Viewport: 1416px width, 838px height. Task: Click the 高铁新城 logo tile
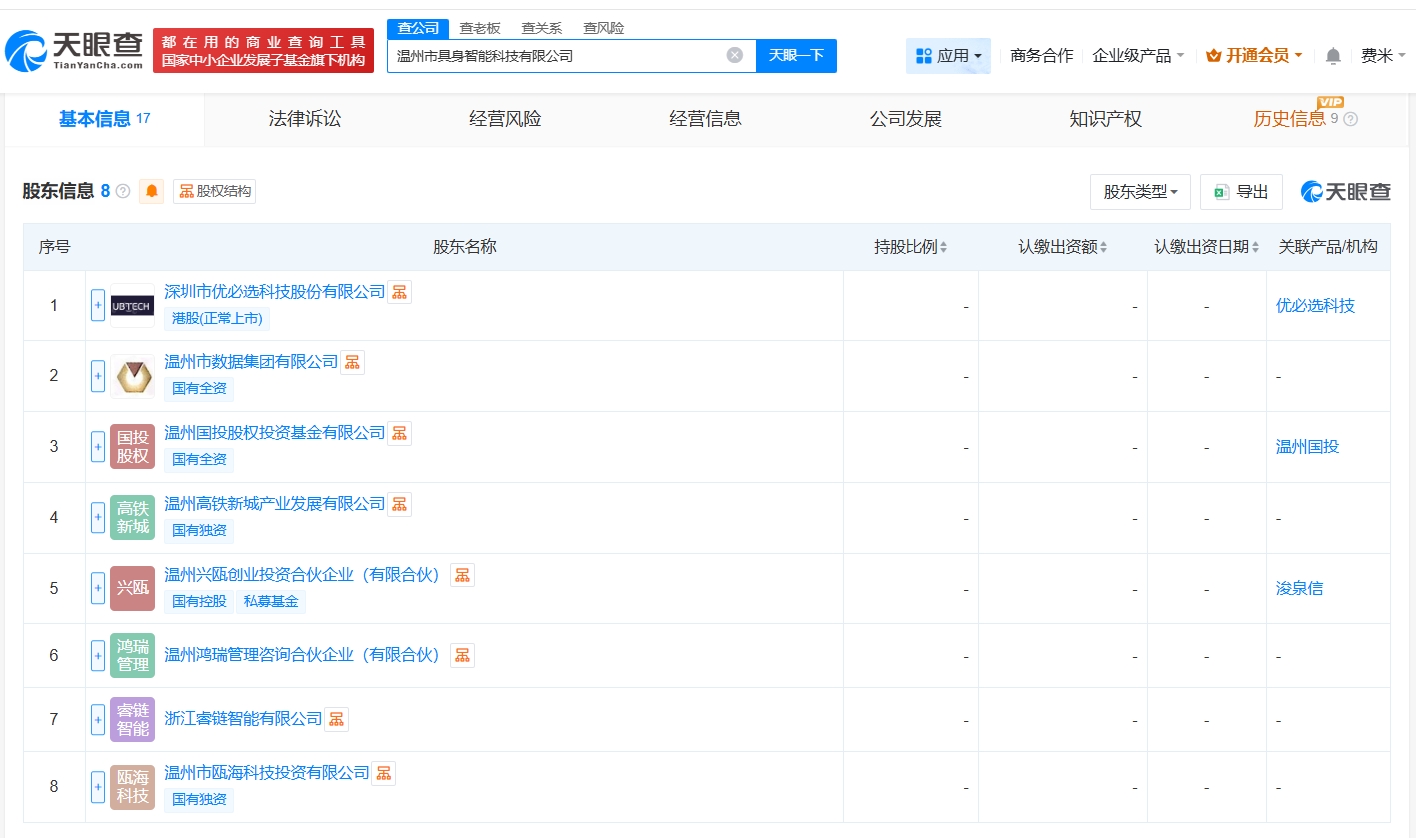pos(132,518)
